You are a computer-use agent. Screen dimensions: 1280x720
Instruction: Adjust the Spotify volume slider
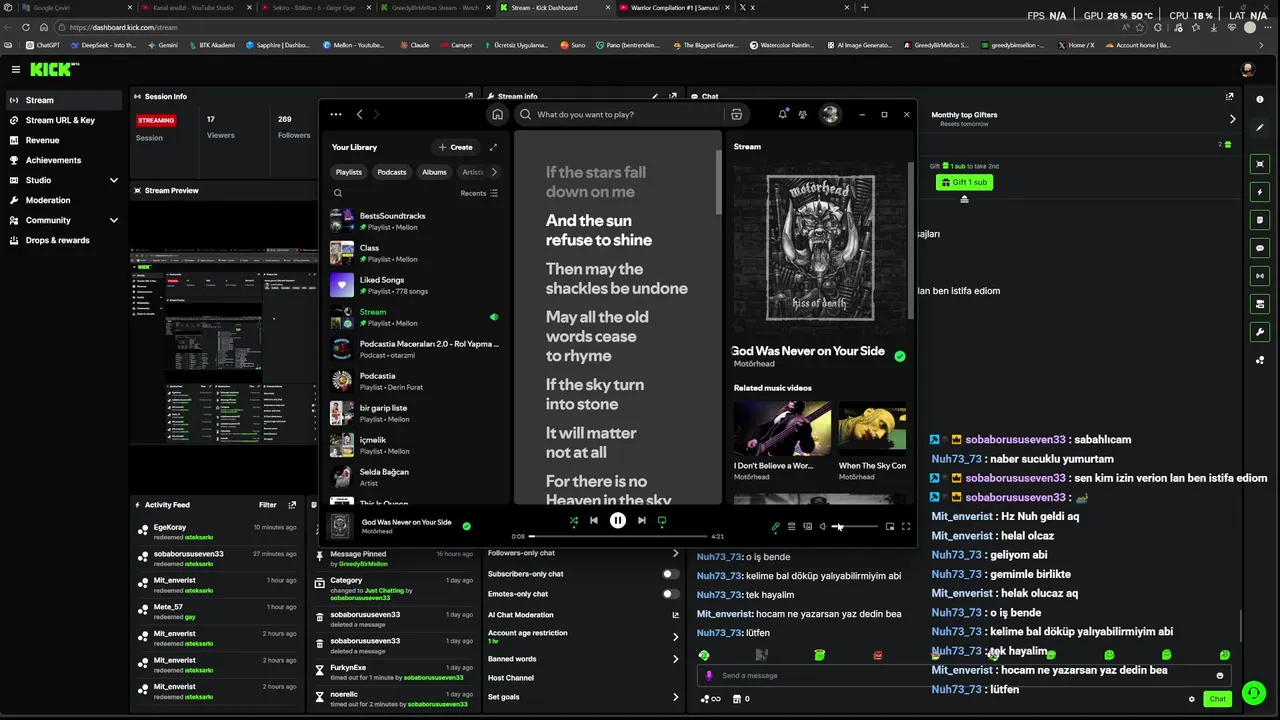tap(855, 526)
